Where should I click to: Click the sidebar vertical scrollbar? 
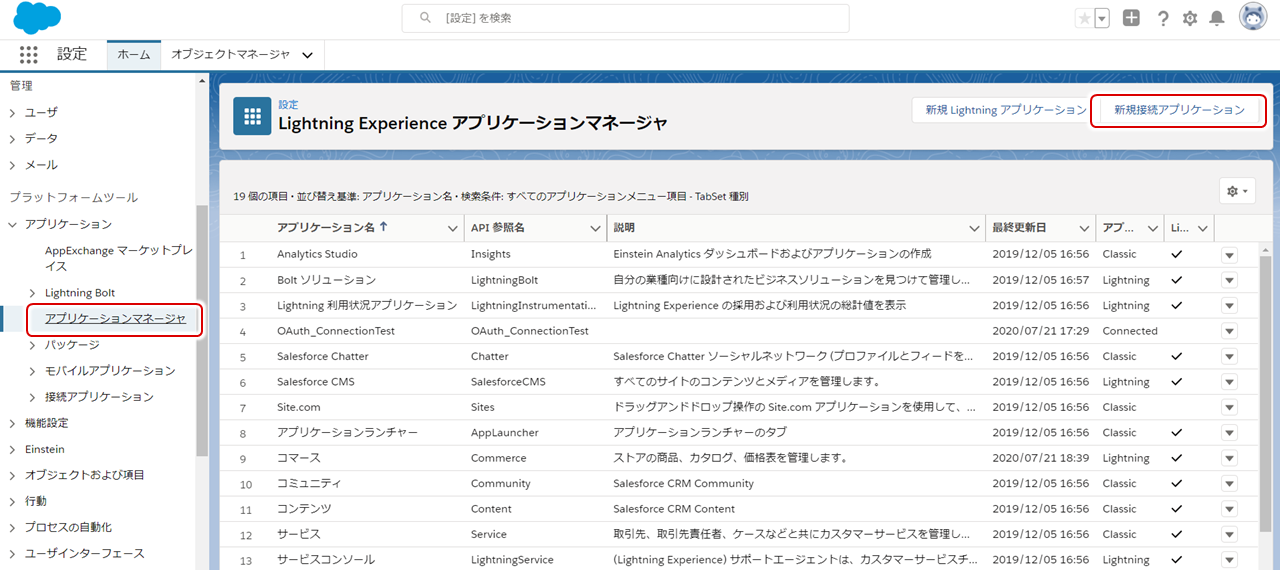click(x=202, y=330)
